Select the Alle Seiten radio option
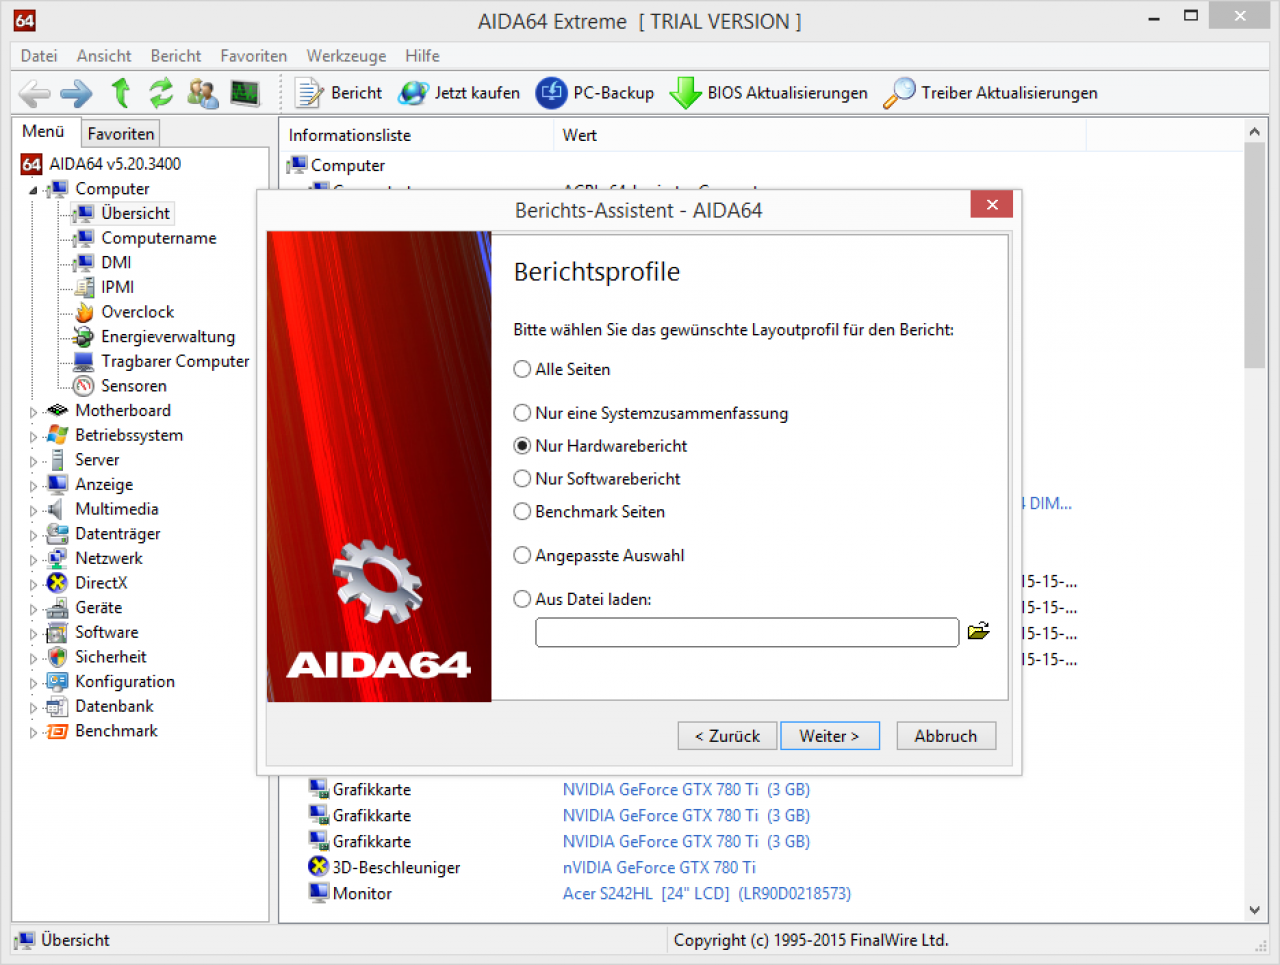This screenshot has height=965, width=1280. tap(522, 369)
